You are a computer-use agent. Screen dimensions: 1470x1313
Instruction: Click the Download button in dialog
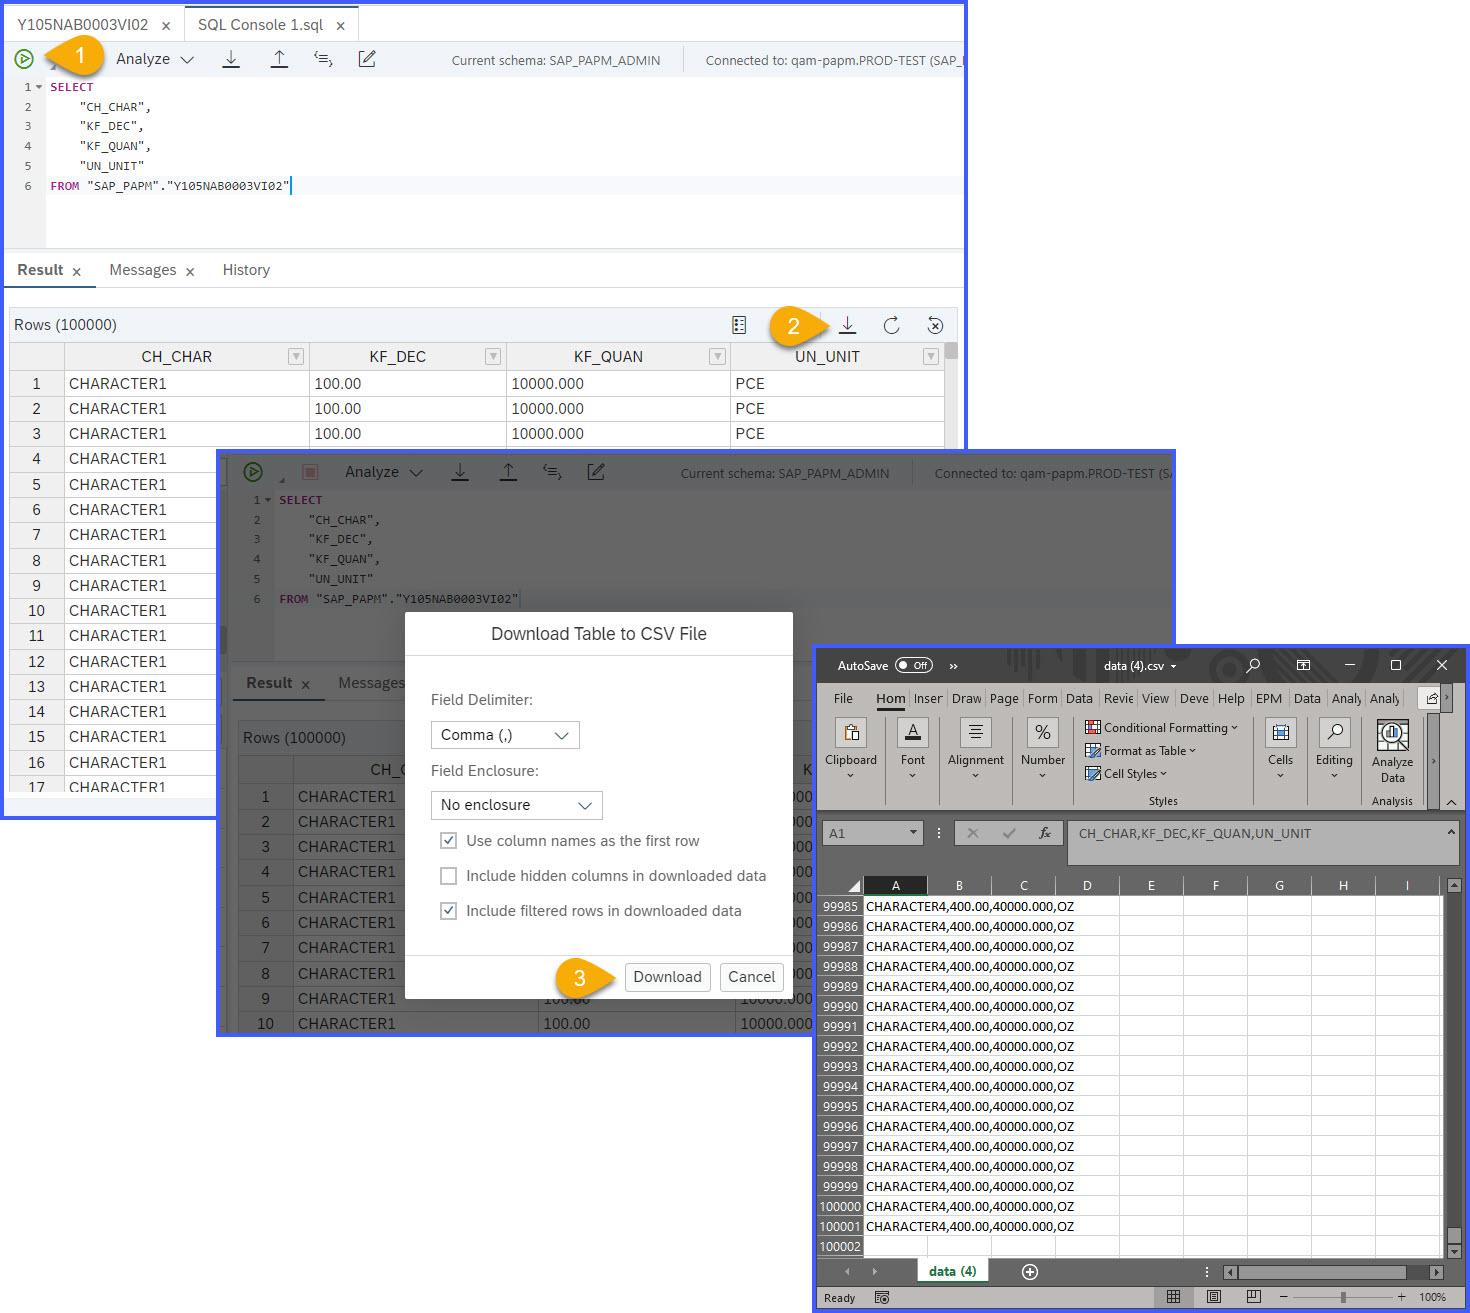pyautogui.click(x=667, y=977)
